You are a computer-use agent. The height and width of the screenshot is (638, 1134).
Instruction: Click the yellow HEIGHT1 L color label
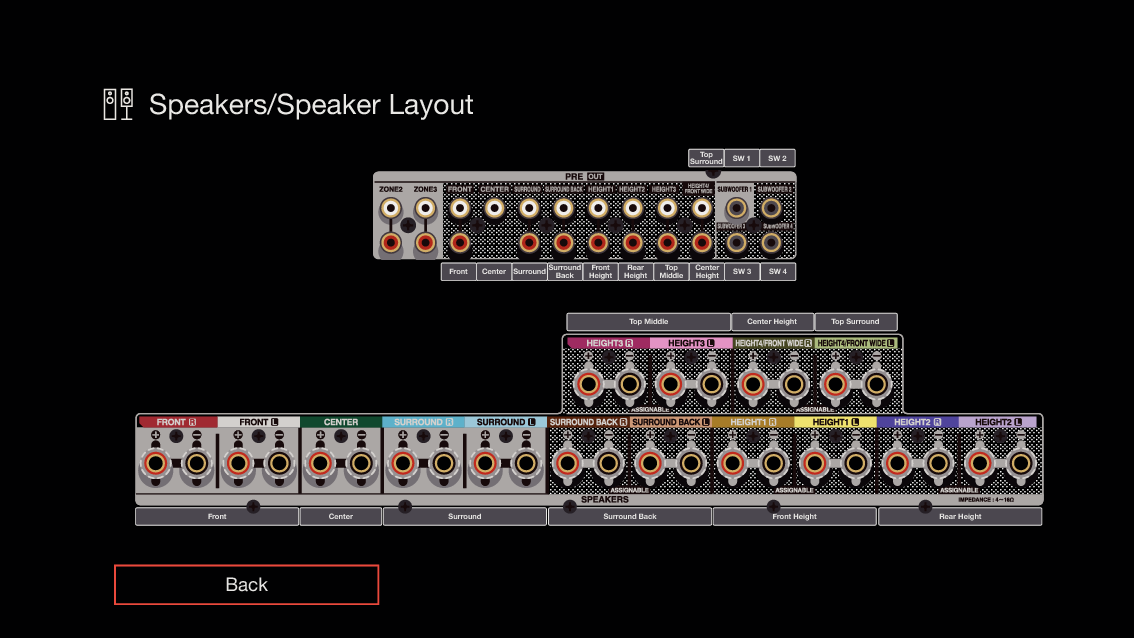coord(835,422)
